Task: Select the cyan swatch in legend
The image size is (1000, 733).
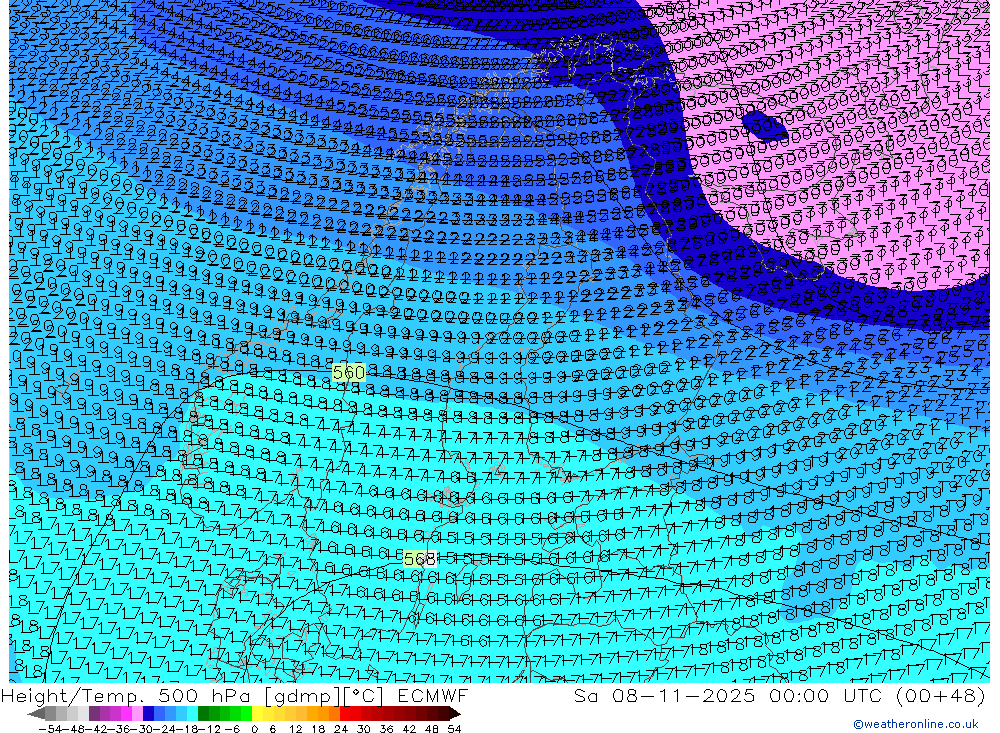Action: tap(192, 714)
